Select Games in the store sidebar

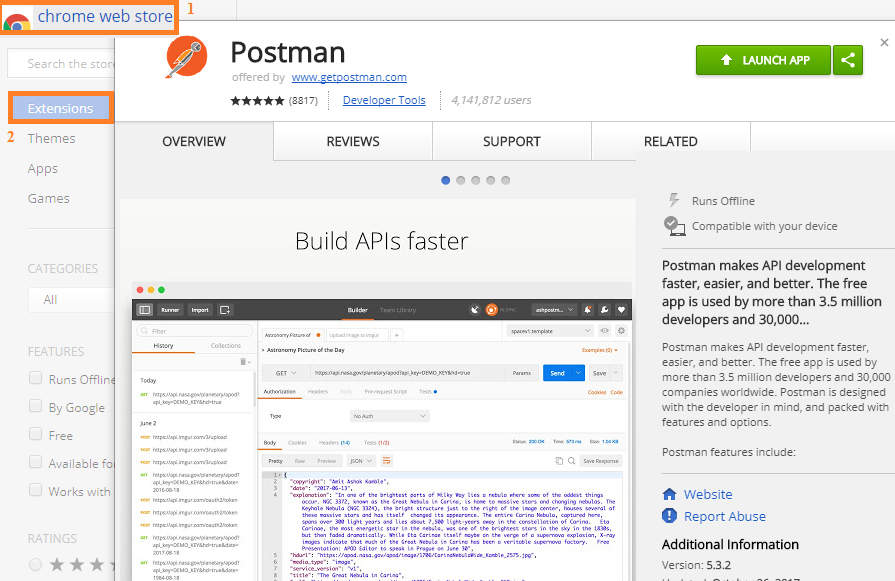pos(49,199)
